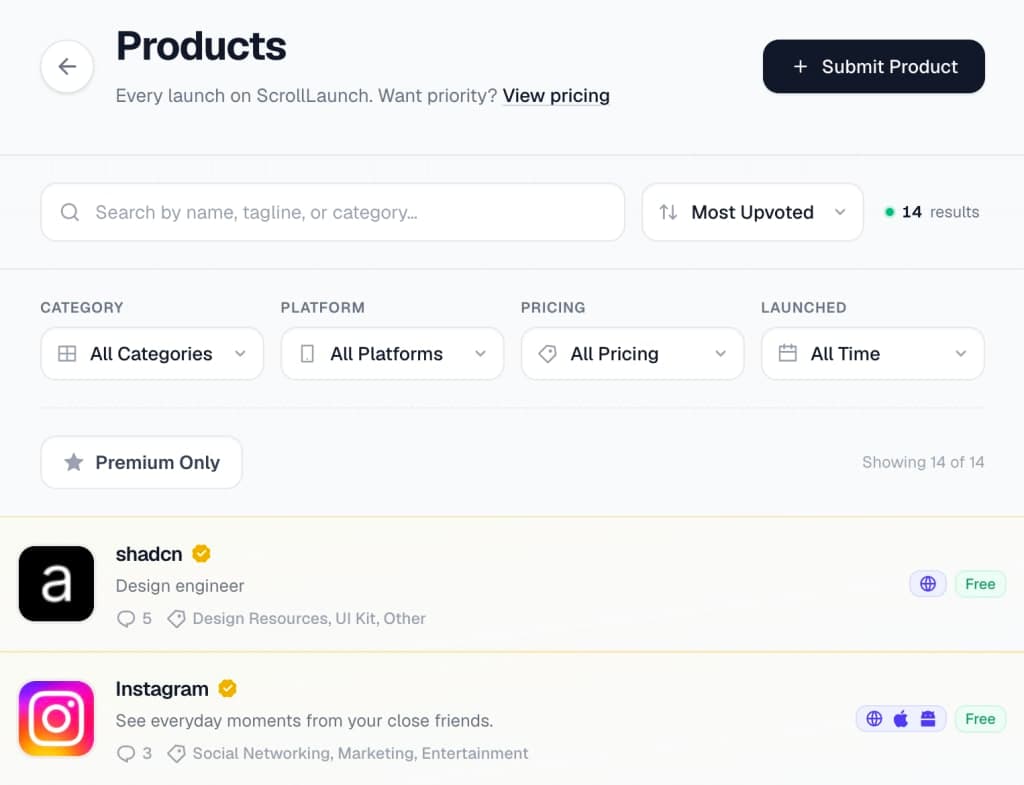Click the green results indicator dot
Image resolution: width=1024 pixels, height=785 pixels.
[889, 212]
